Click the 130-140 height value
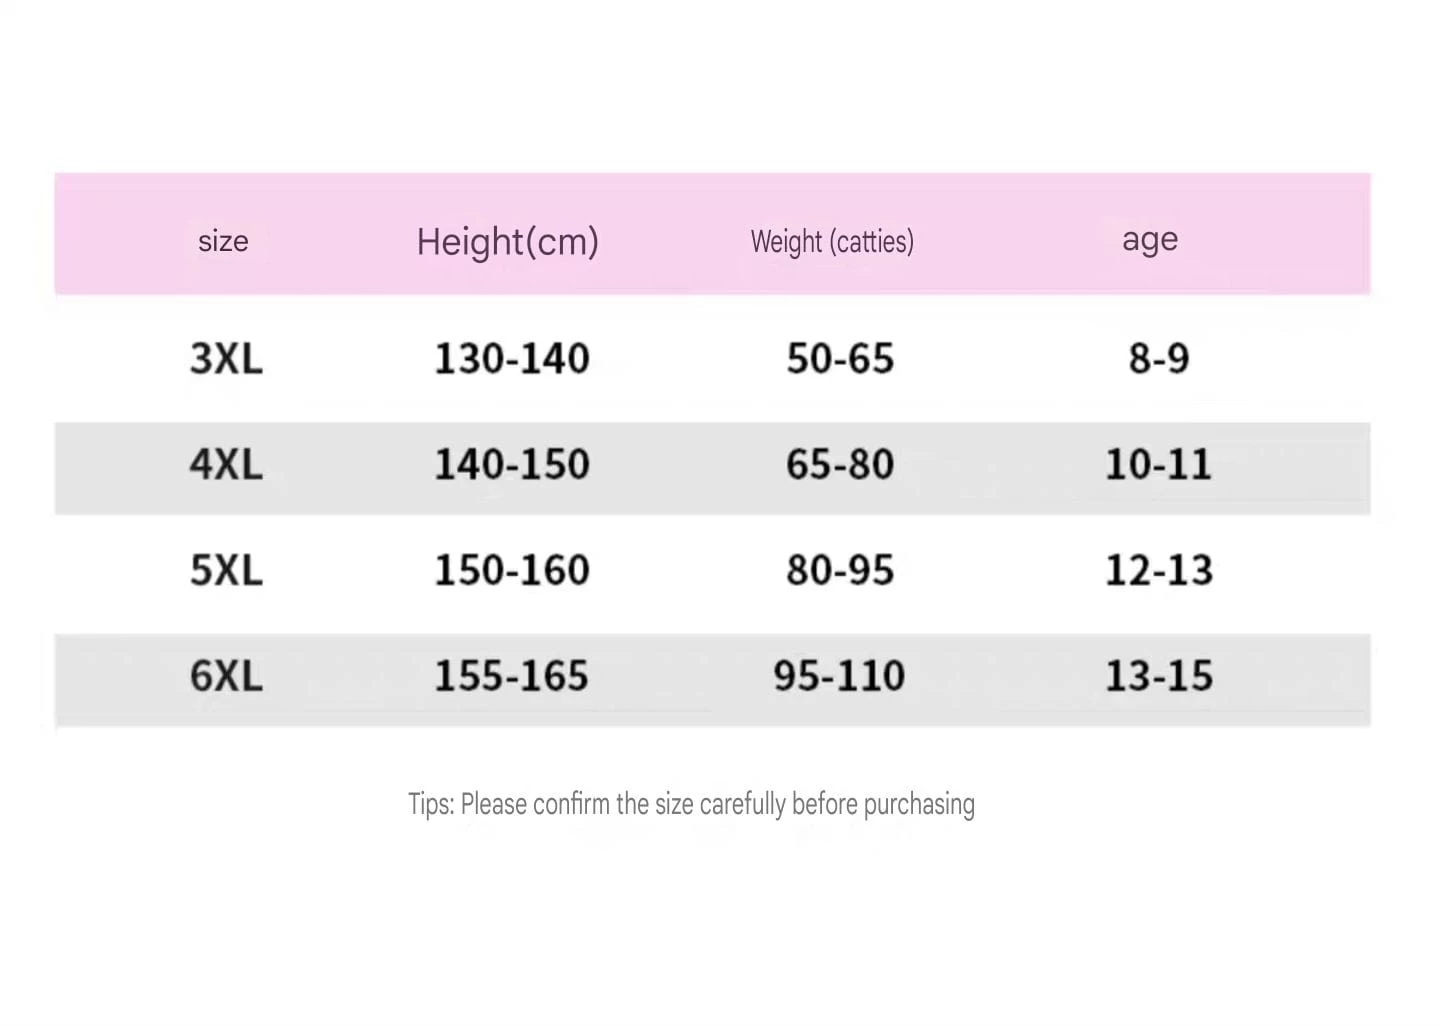 click(511, 358)
